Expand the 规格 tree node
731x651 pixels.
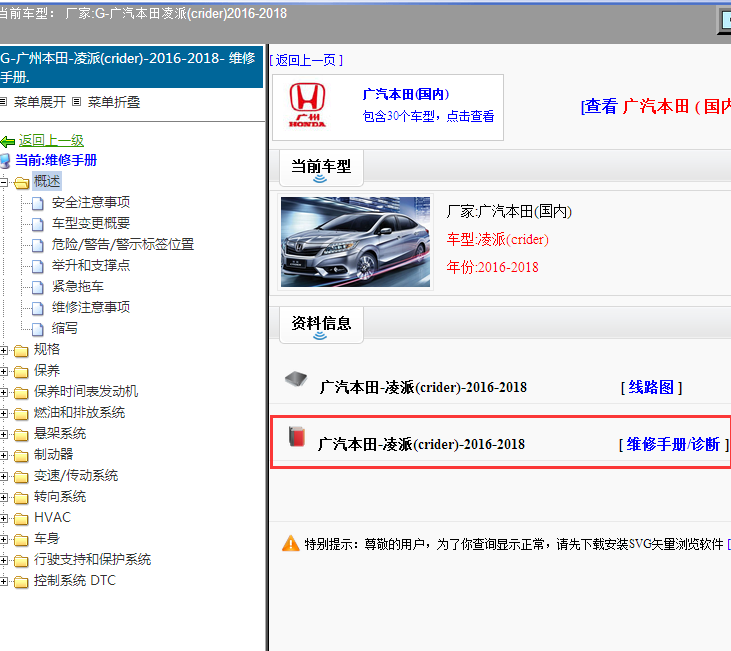(x=3, y=350)
